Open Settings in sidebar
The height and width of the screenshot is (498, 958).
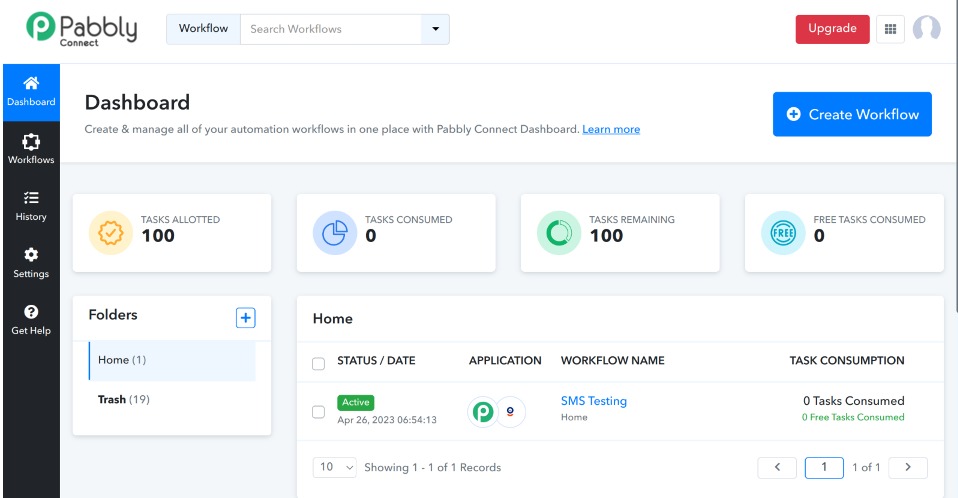[31, 263]
